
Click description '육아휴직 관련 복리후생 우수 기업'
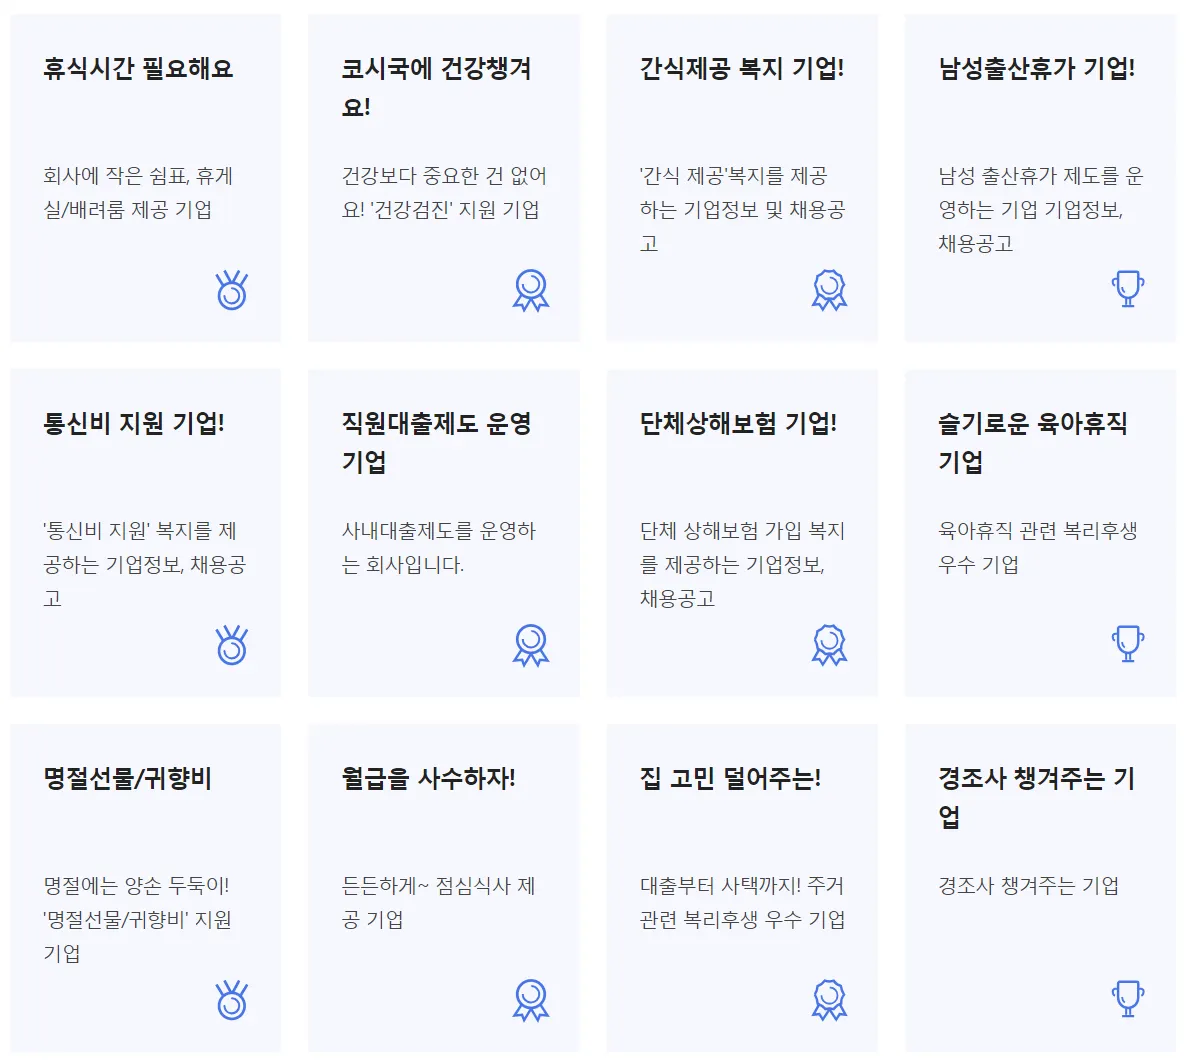click(x=1036, y=547)
